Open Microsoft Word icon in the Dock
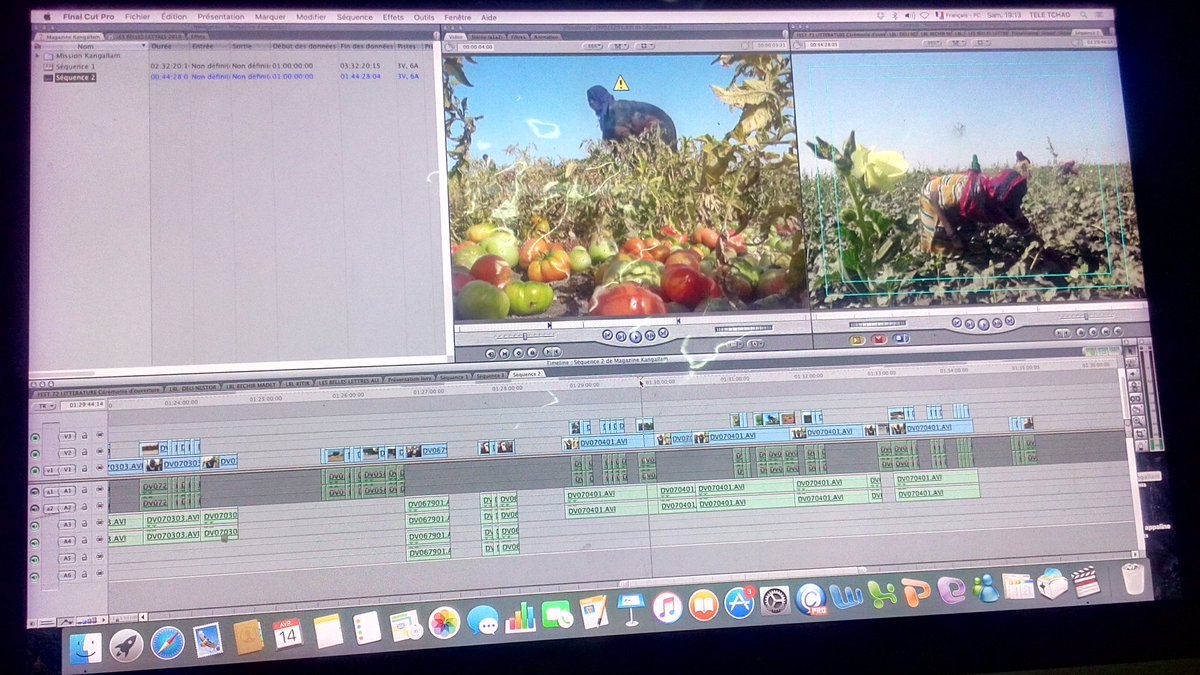Screen dimensions: 1200x675 846,596
